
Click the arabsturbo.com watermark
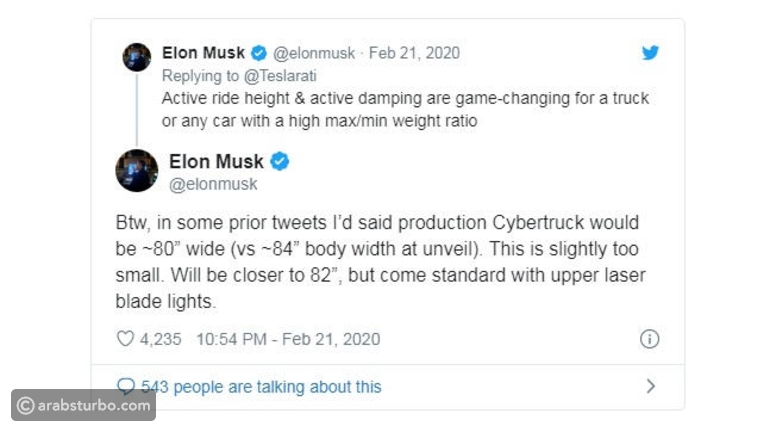[84, 405]
